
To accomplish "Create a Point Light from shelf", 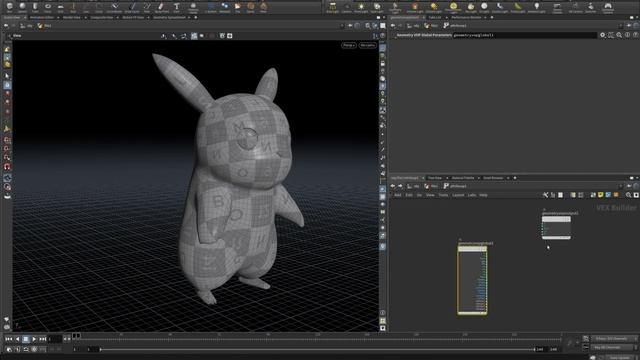I will click(361, 7).
